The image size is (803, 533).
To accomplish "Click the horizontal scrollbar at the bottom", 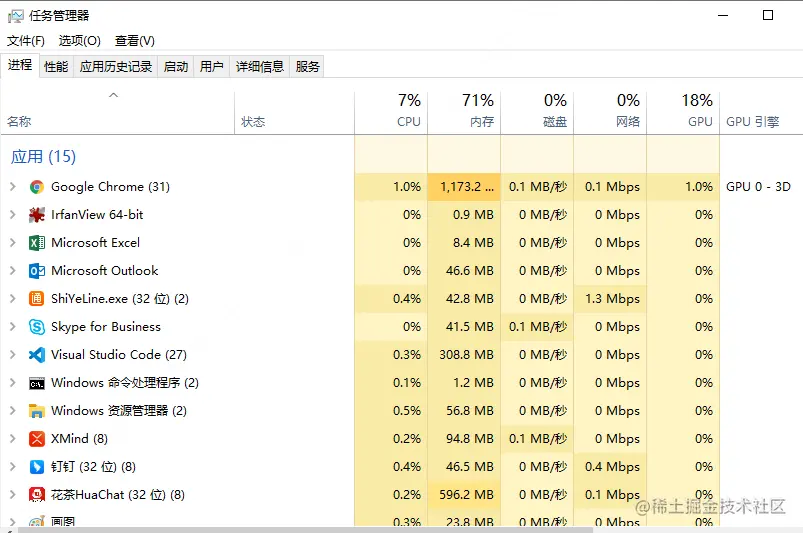I will tap(307, 530).
